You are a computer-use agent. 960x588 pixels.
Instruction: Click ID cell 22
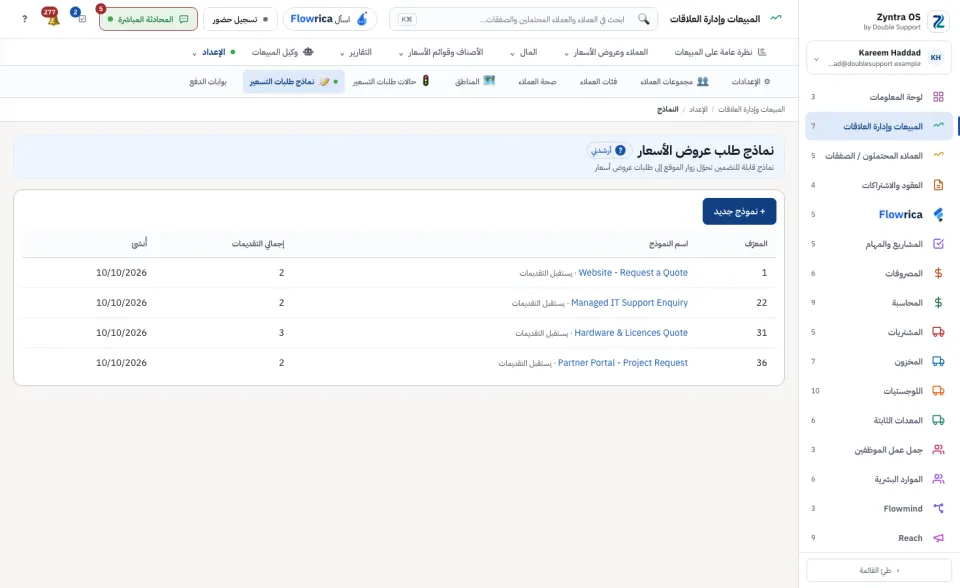(x=762, y=303)
